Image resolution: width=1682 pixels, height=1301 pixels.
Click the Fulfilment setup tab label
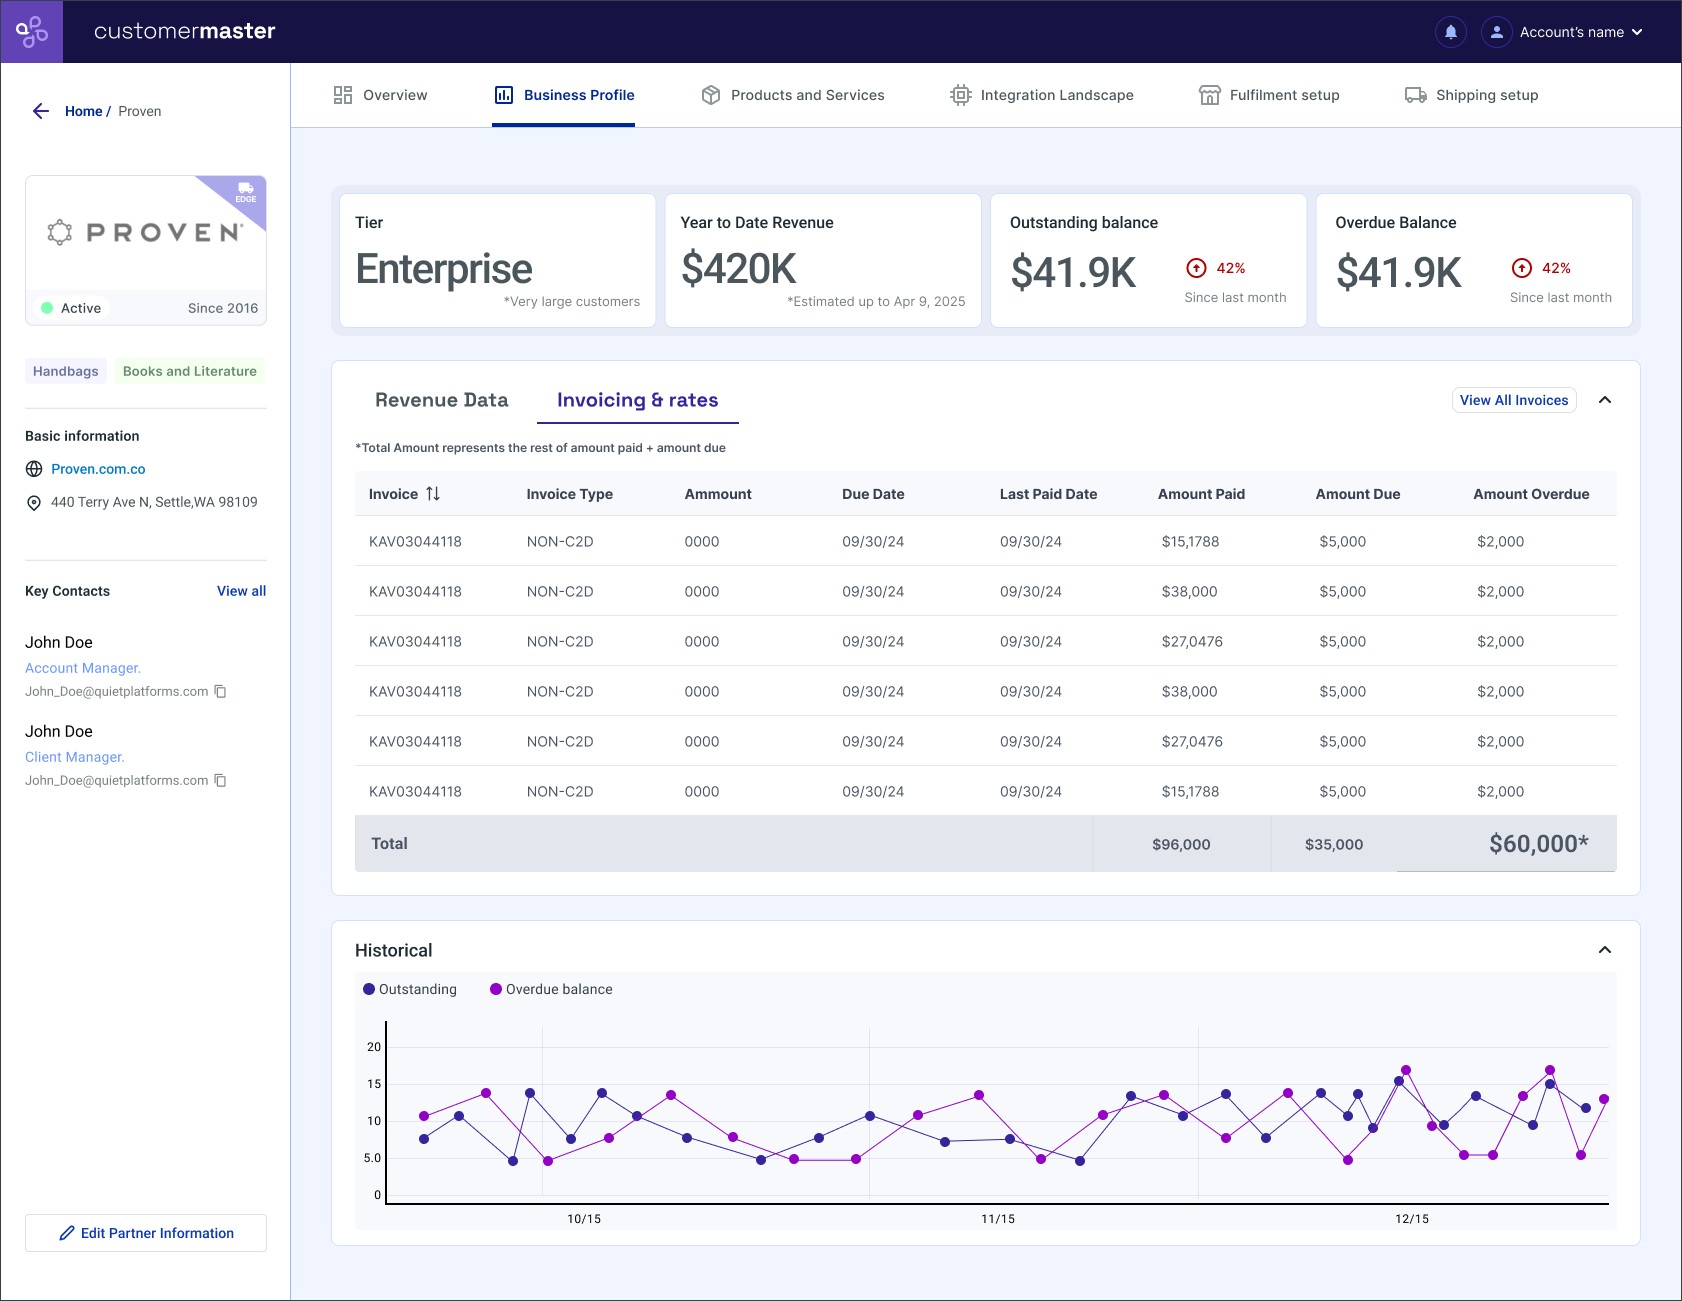coord(1285,95)
